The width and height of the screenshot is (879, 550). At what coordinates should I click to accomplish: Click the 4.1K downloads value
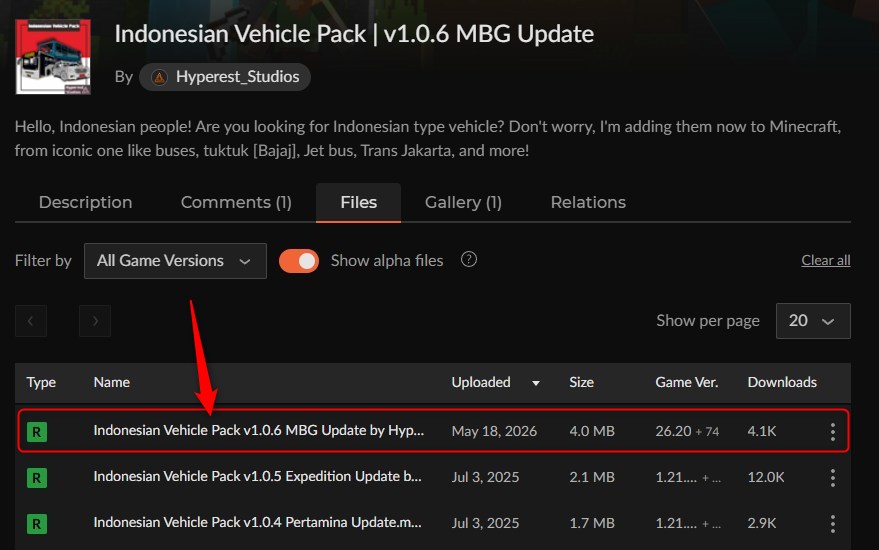(762, 431)
